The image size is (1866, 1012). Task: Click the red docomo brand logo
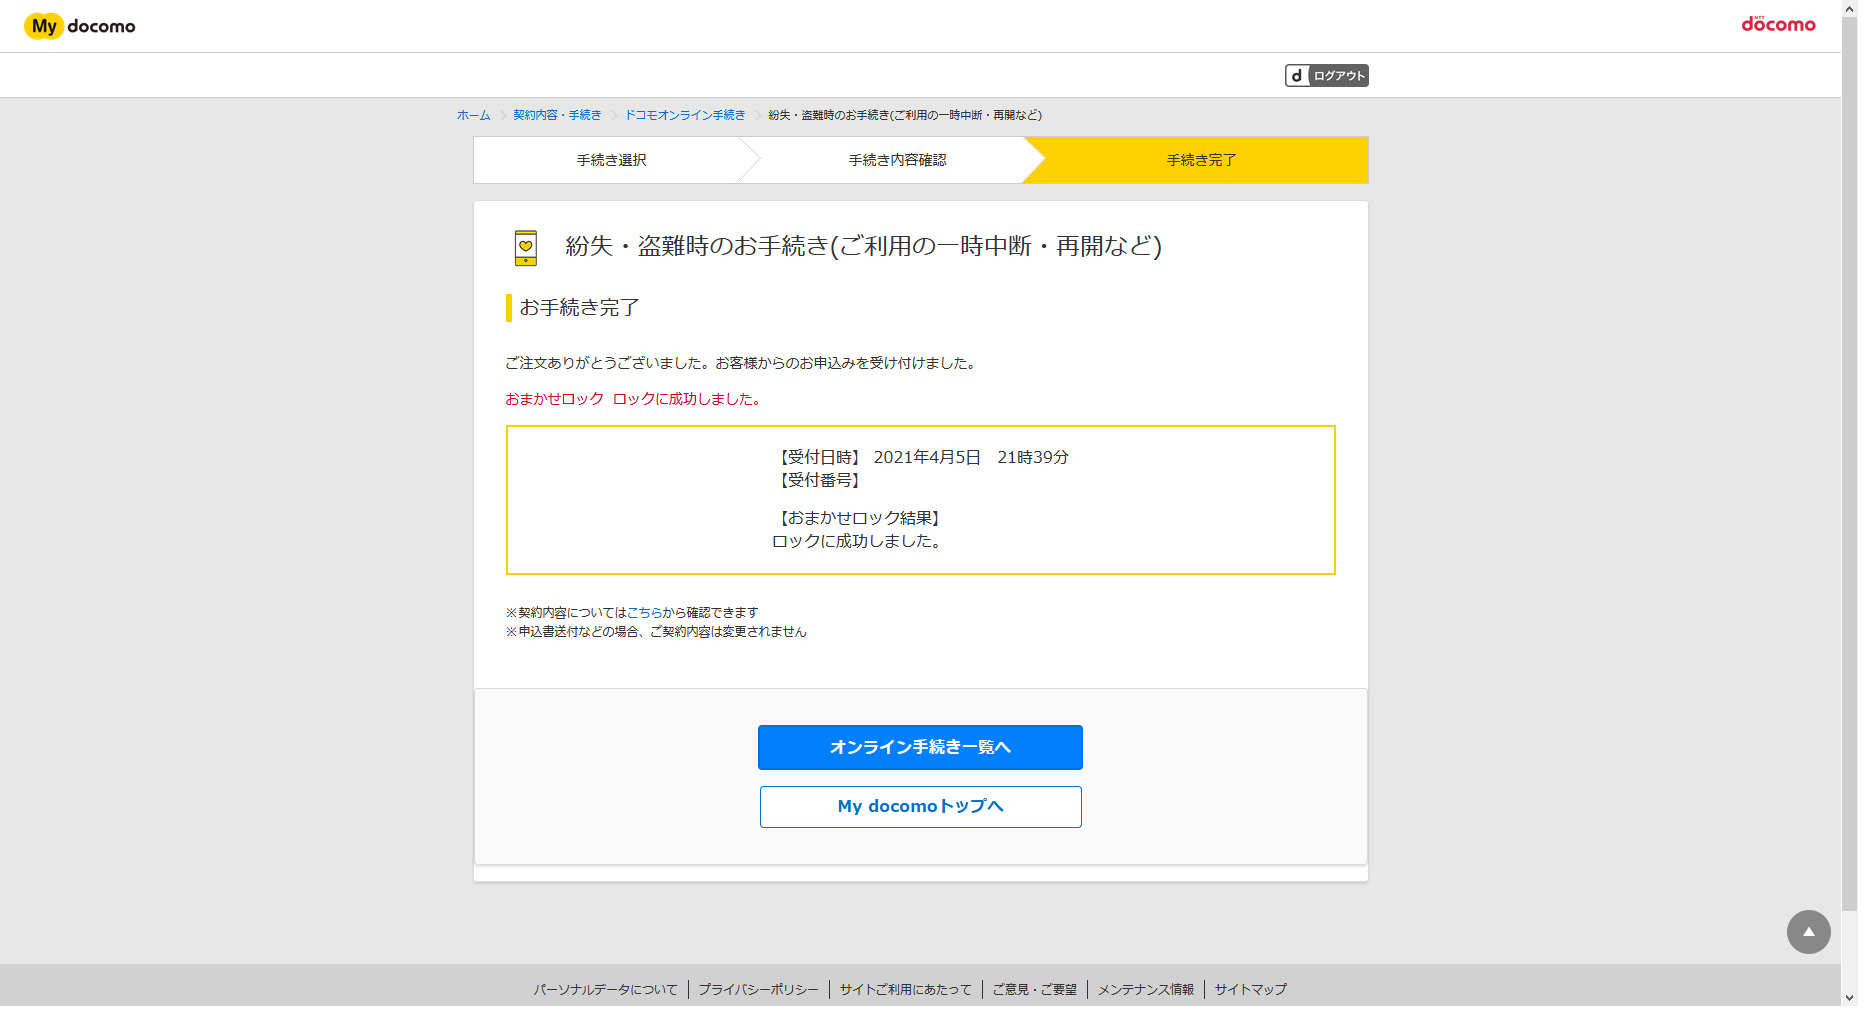(x=1777, y=24)
